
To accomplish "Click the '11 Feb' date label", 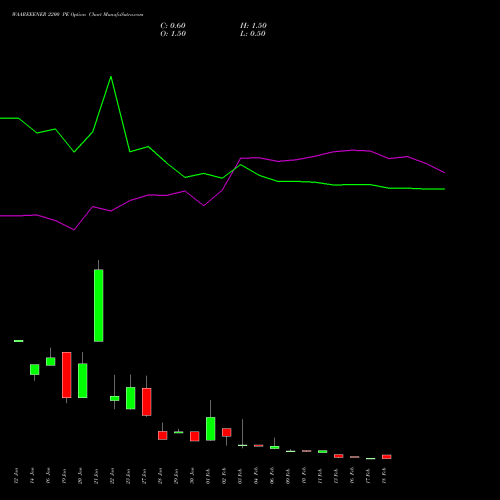I will [321, 476].
